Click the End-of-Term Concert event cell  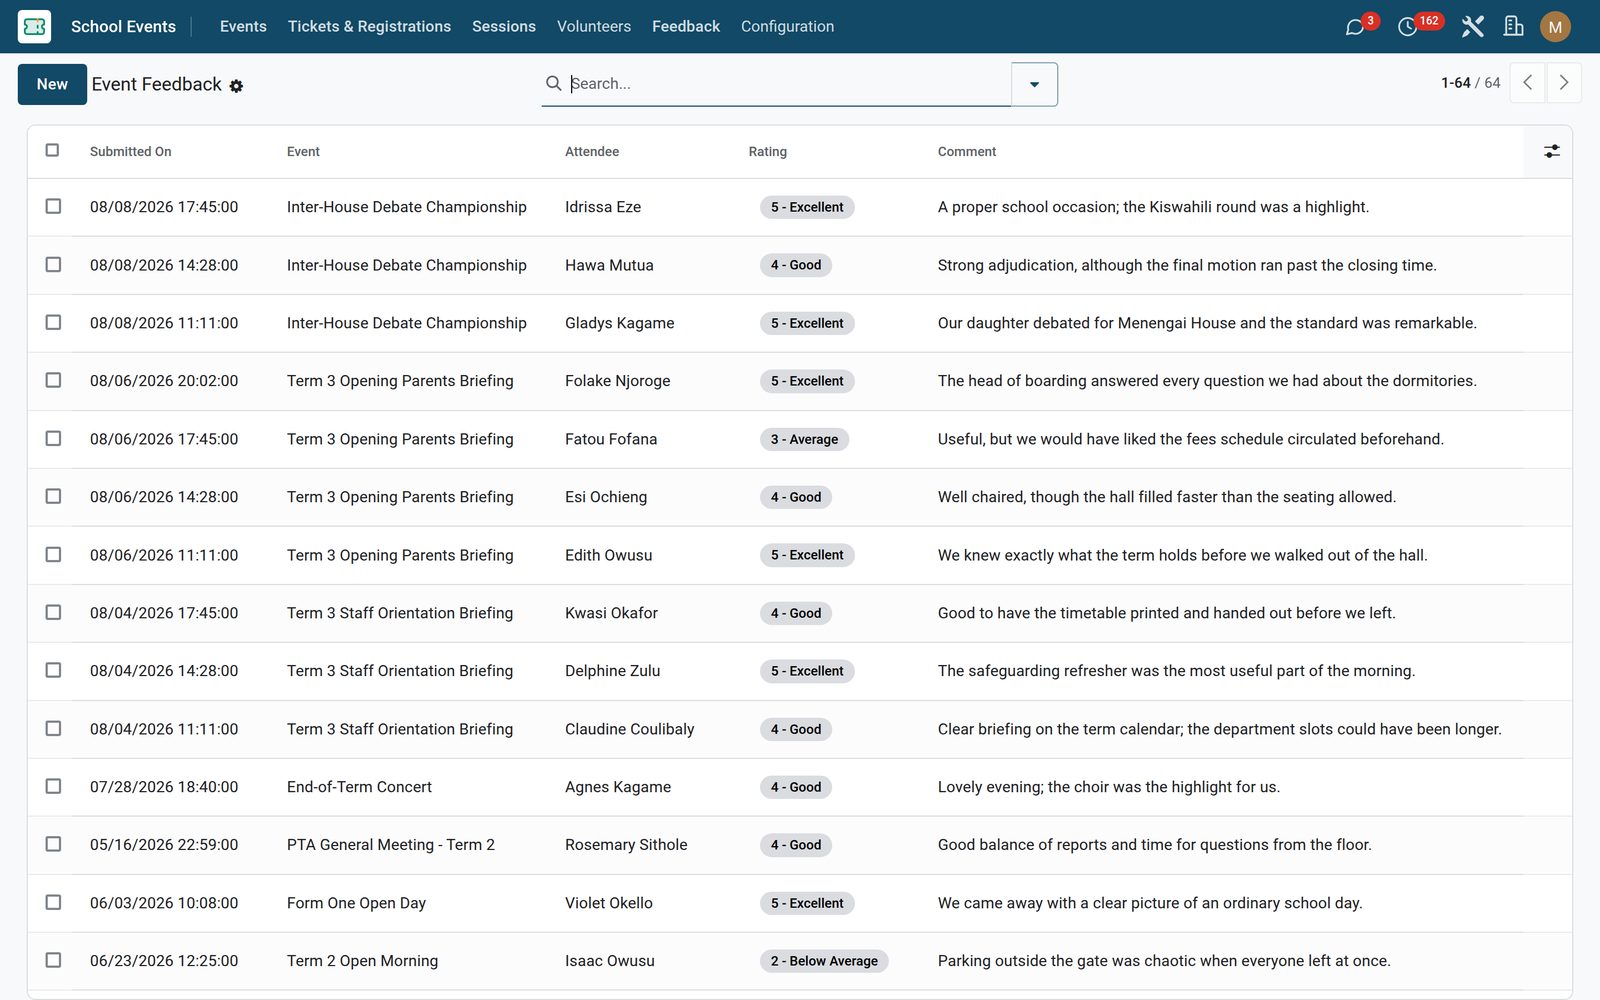tap(359, 787)
